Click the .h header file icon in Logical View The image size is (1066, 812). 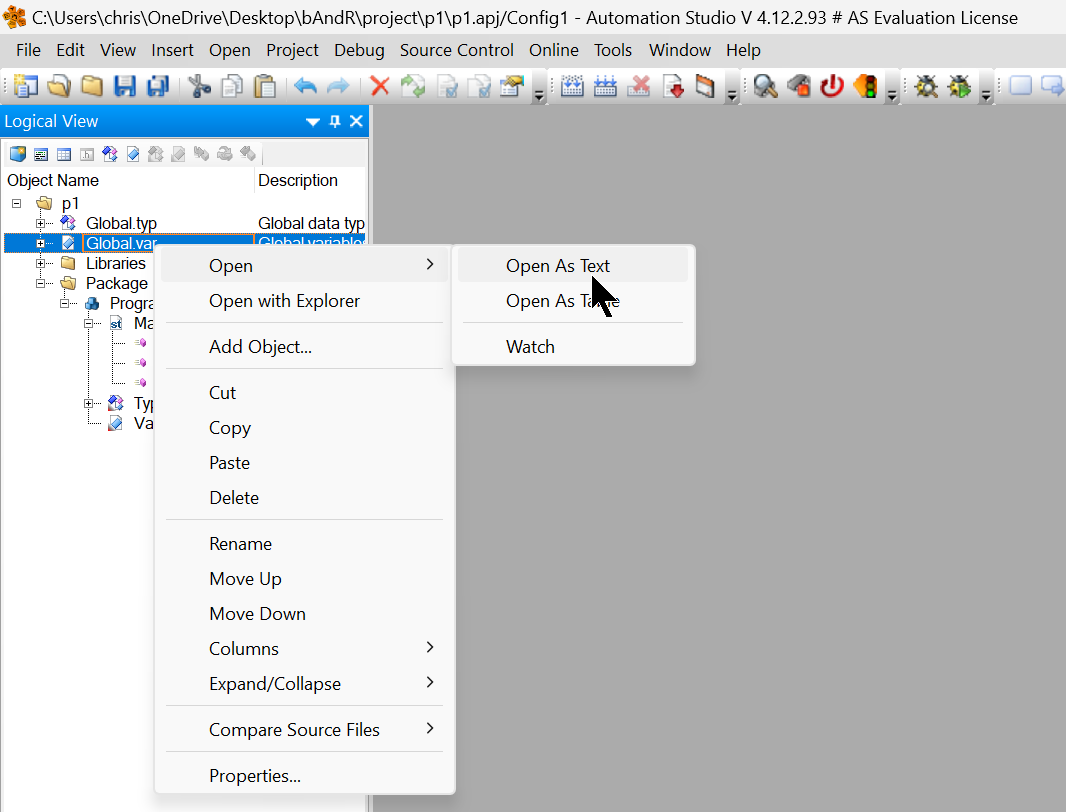tap(87, 154)
